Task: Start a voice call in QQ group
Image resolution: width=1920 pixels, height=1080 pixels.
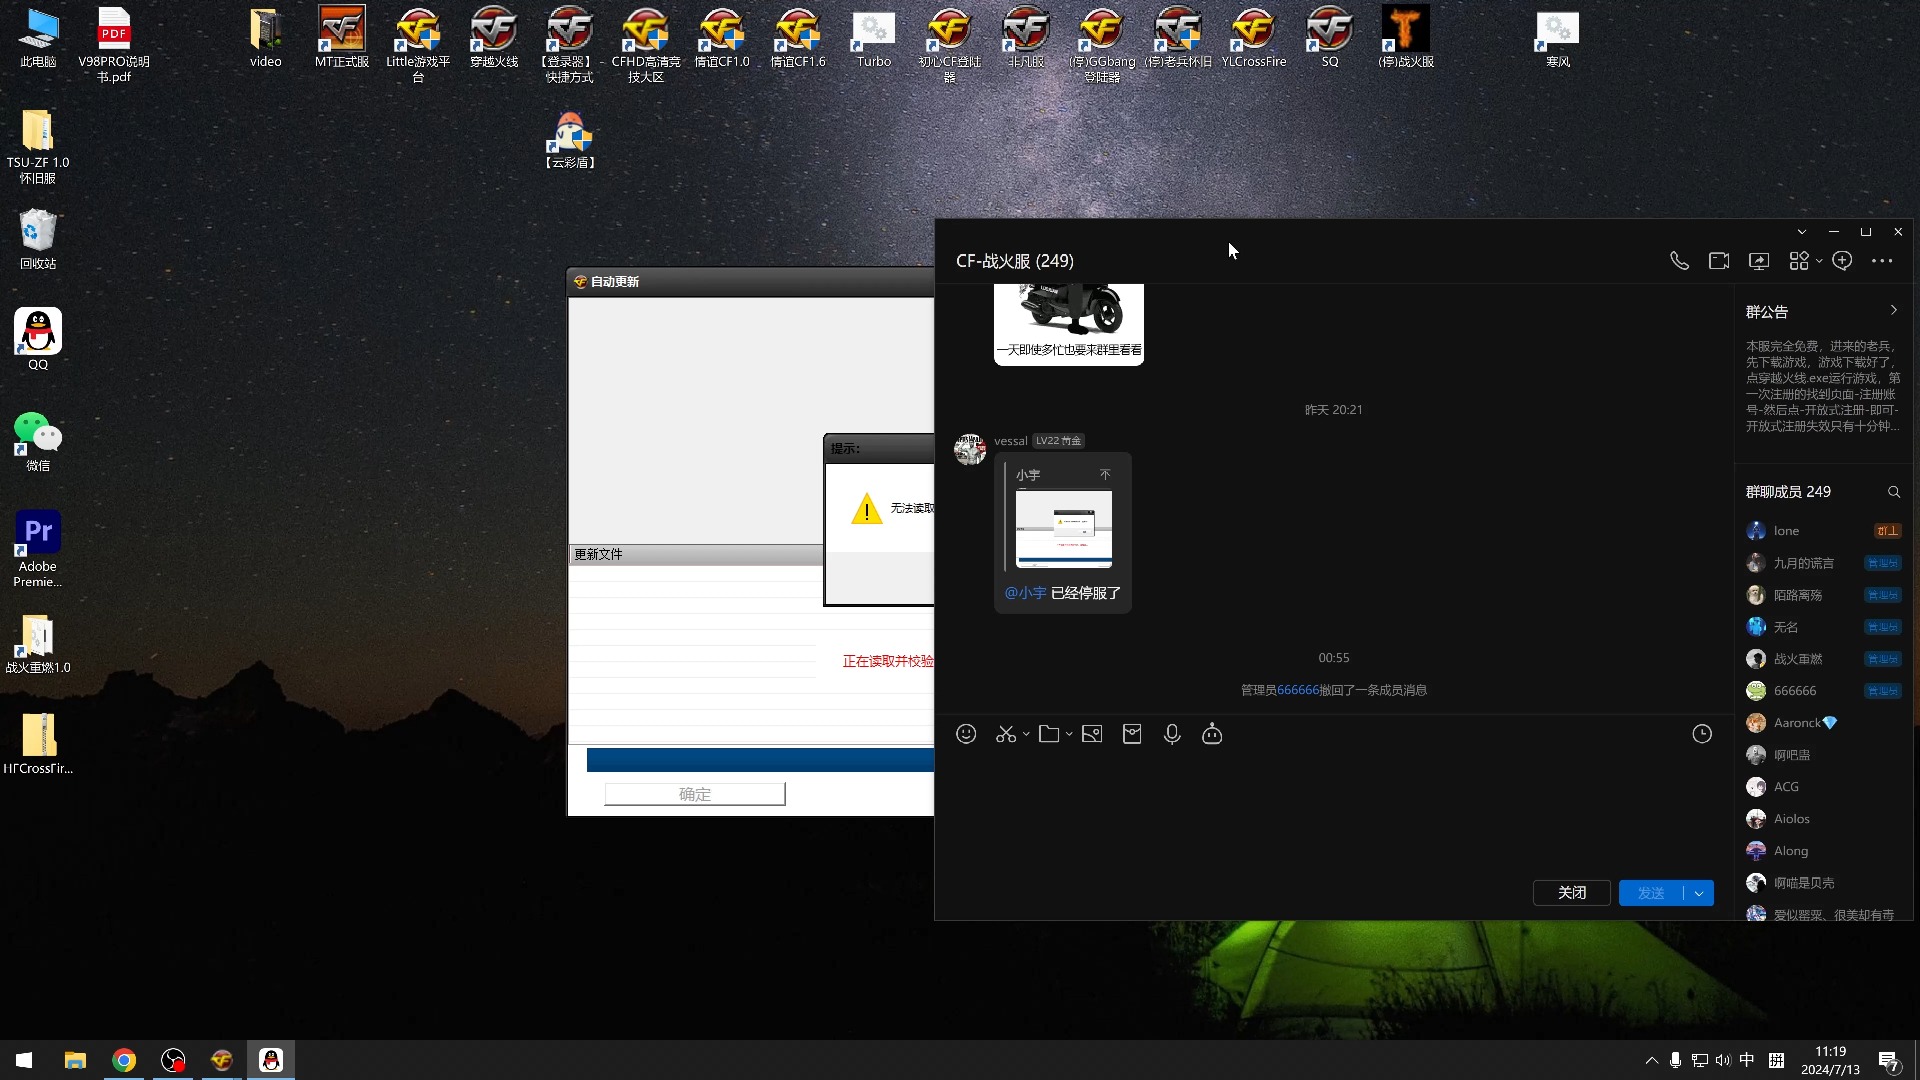Action: (x=1679, y=261)
